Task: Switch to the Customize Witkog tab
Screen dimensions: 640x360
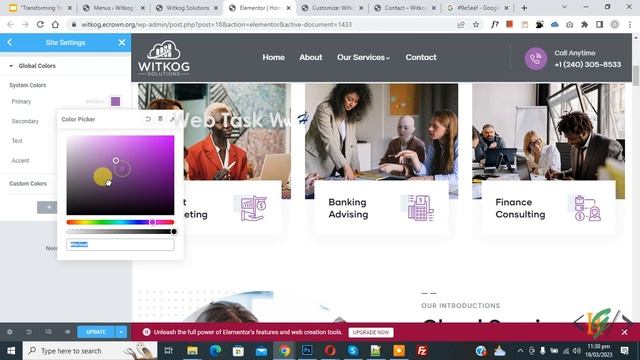Action: point(333,8)
